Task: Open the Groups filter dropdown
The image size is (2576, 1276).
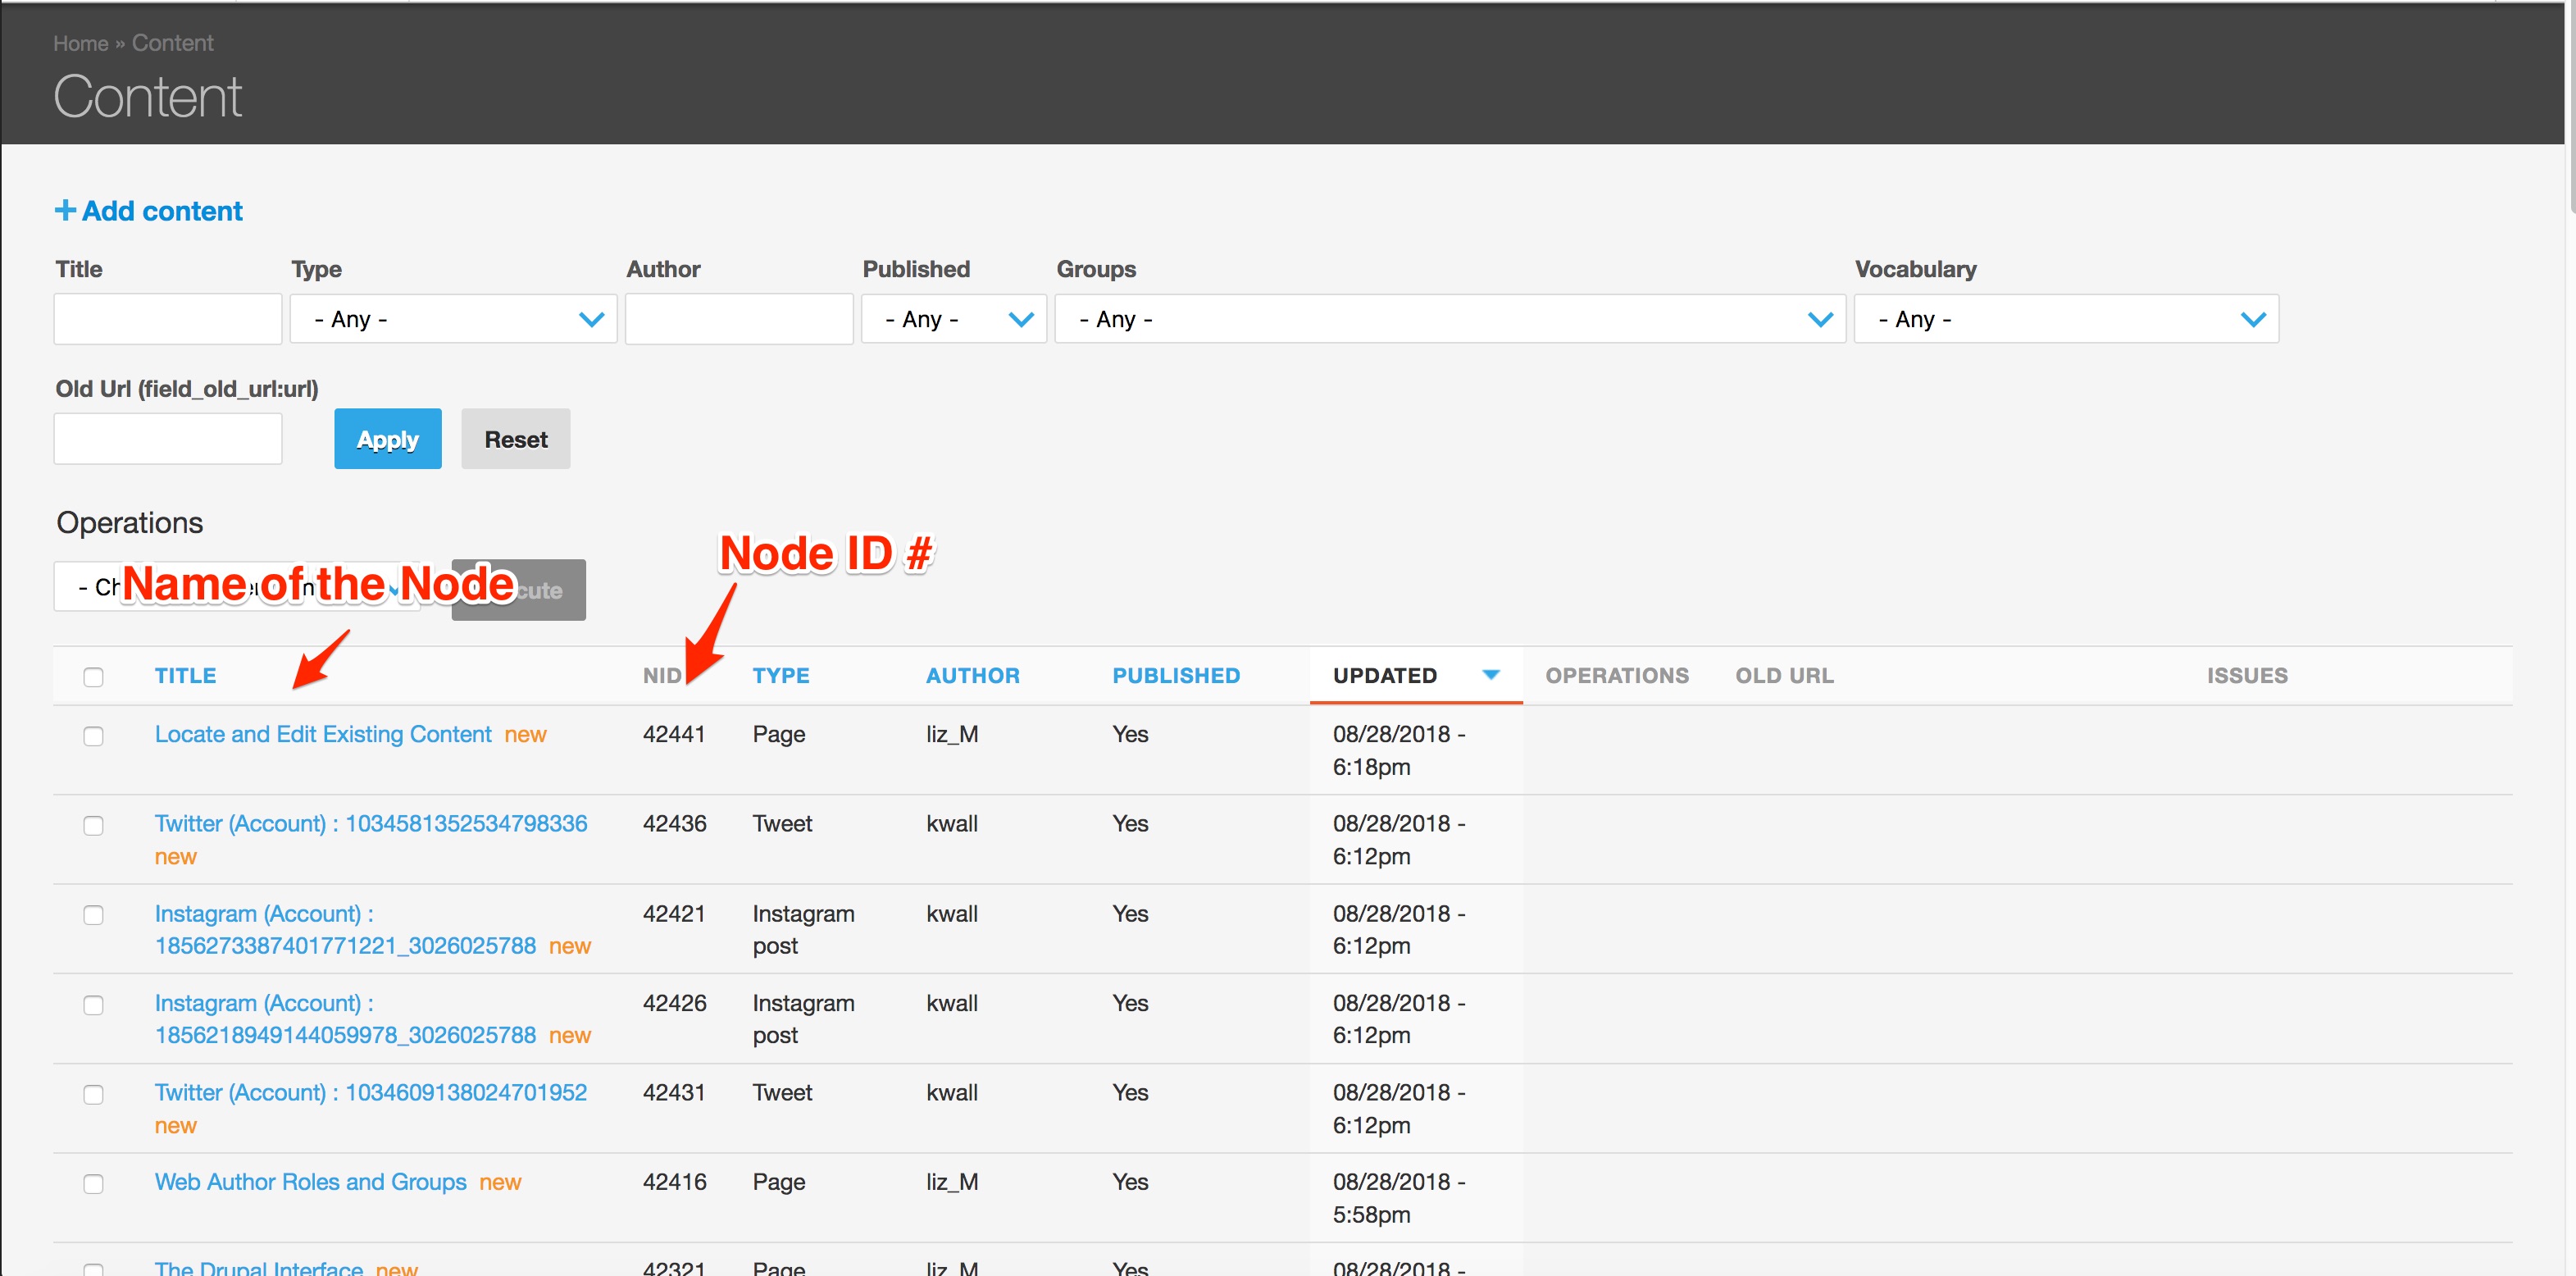Action: tap(1449, 319)
